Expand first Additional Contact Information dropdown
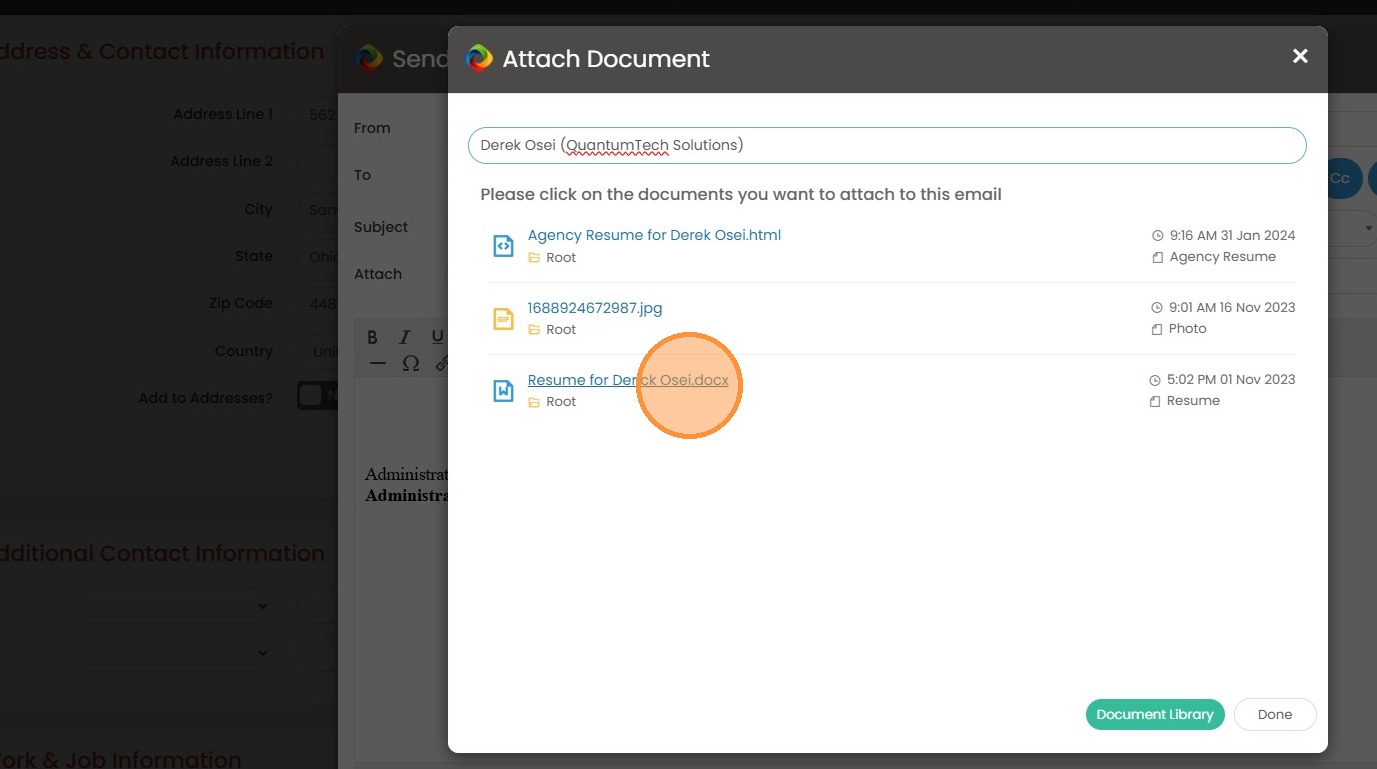Viewport: 1377px width, 769px height. (x=170, y=606)
